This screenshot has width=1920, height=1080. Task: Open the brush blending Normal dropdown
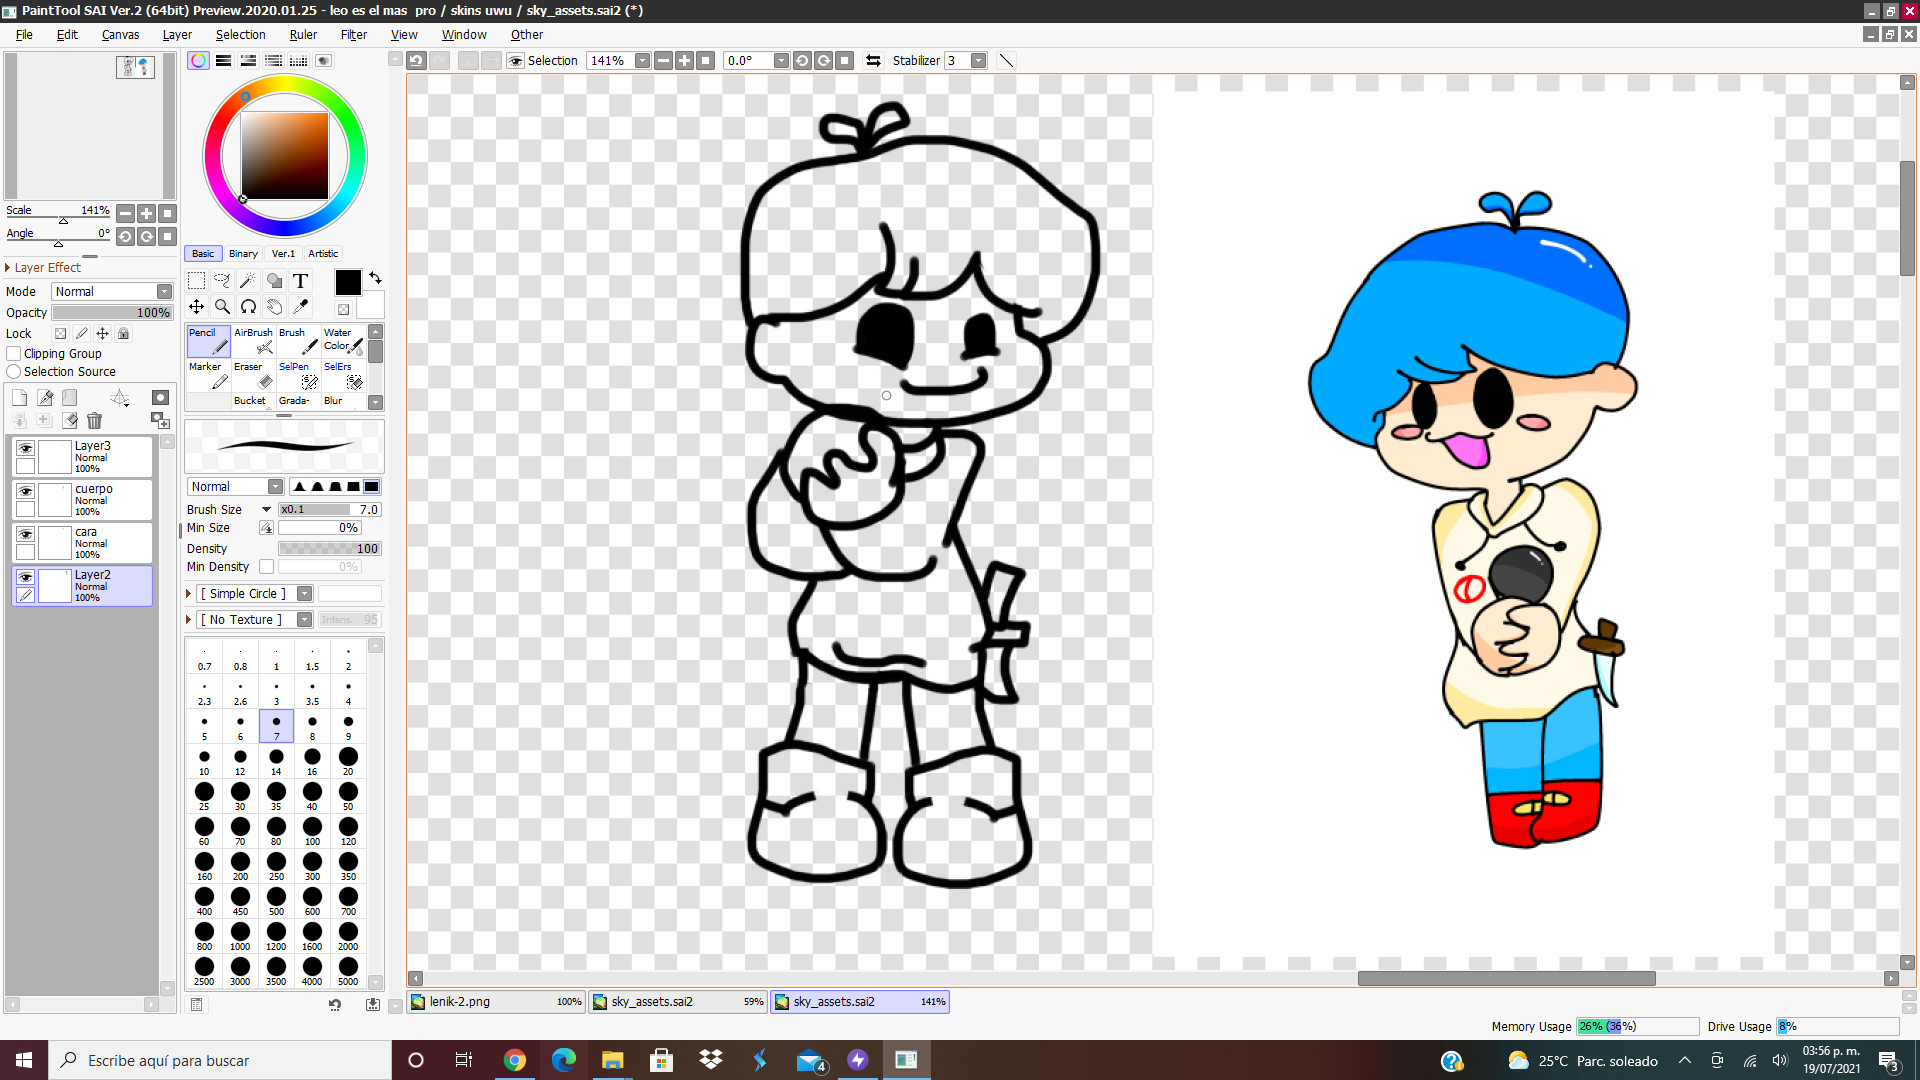pos(235,487)
